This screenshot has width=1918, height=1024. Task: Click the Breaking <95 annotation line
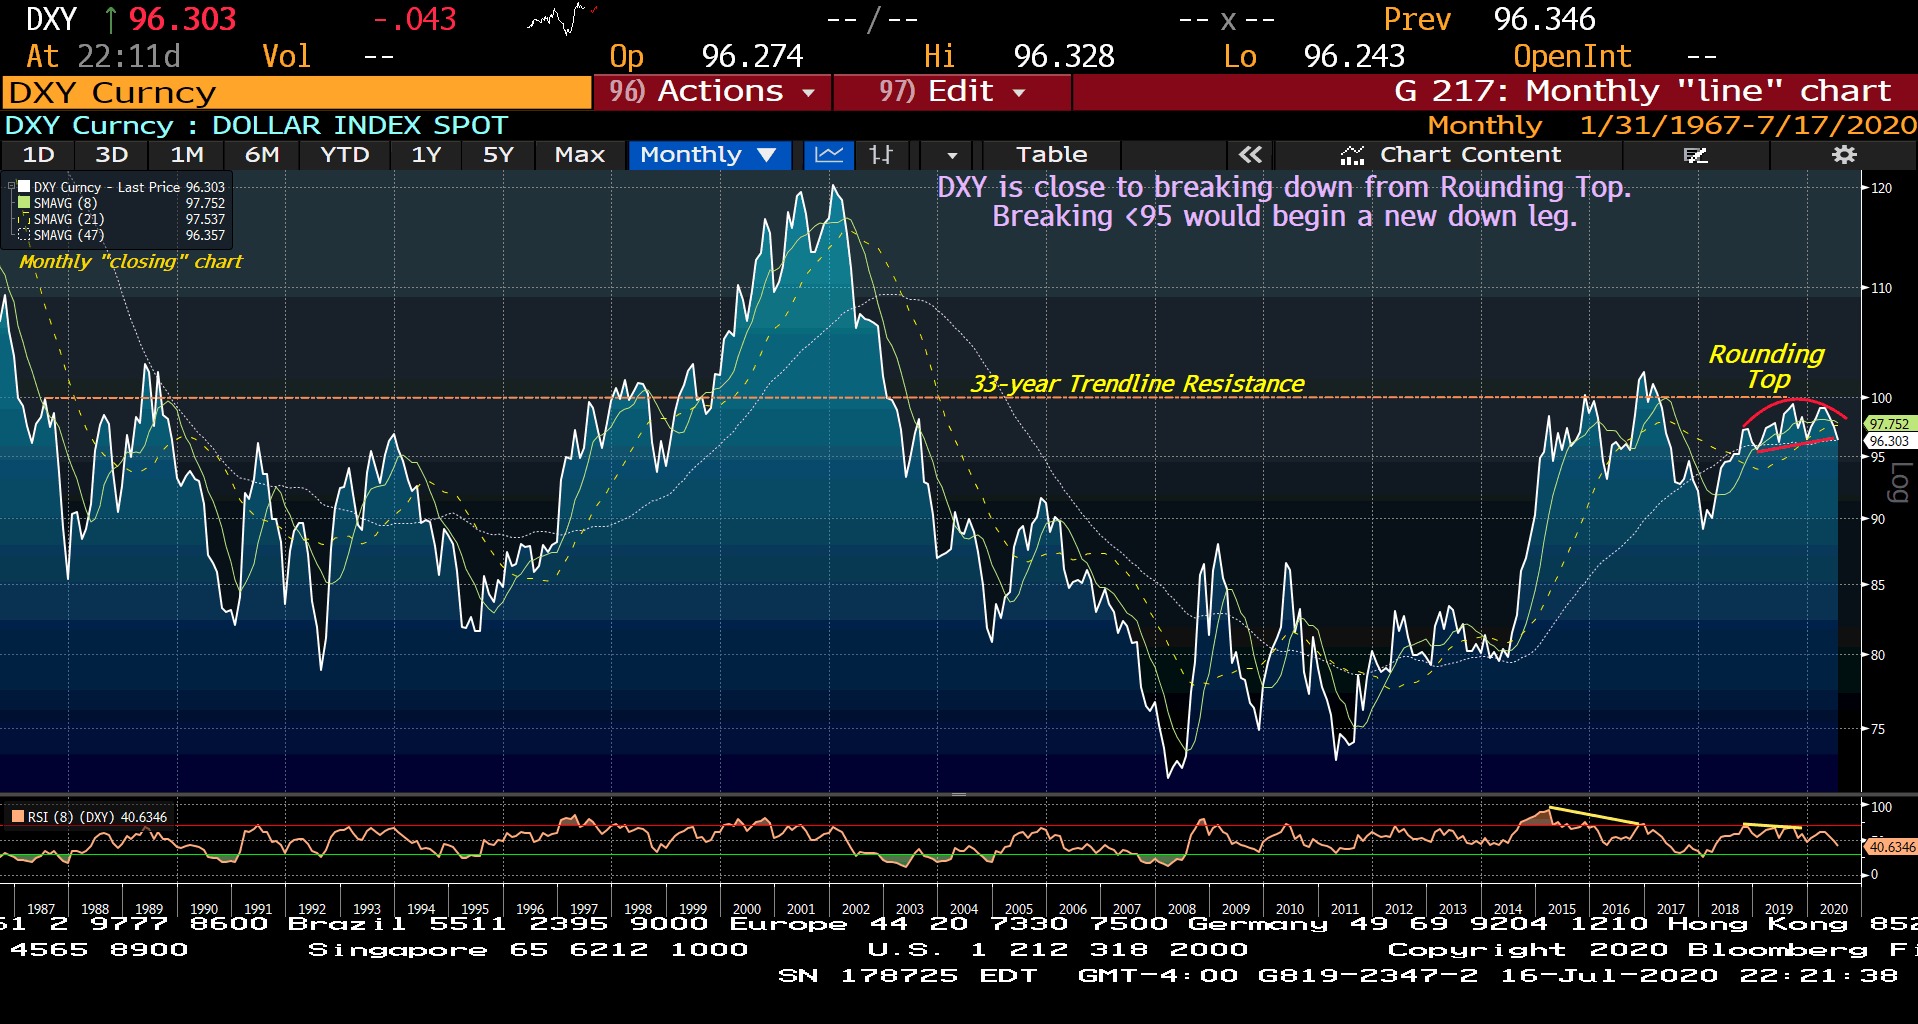pyautogui.click(x=1284, y=217)
